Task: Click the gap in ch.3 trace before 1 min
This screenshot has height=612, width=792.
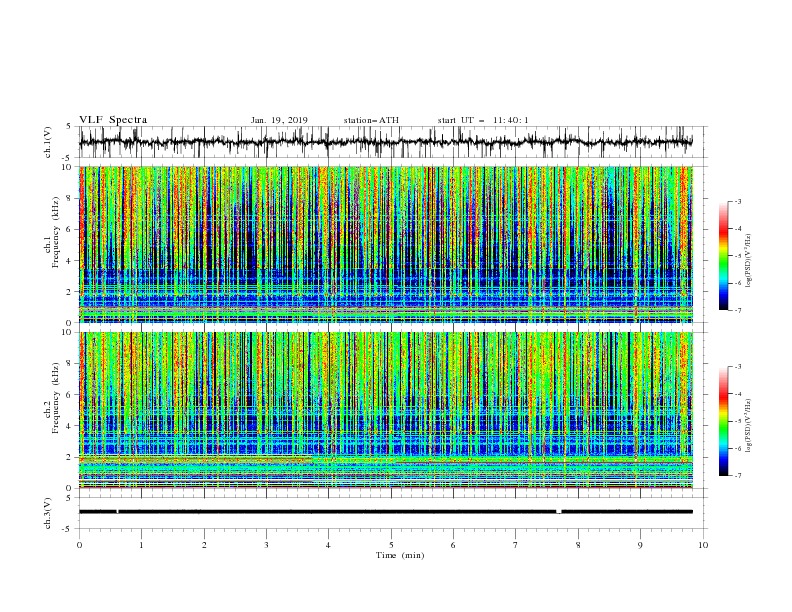Action: coord(118,512)
